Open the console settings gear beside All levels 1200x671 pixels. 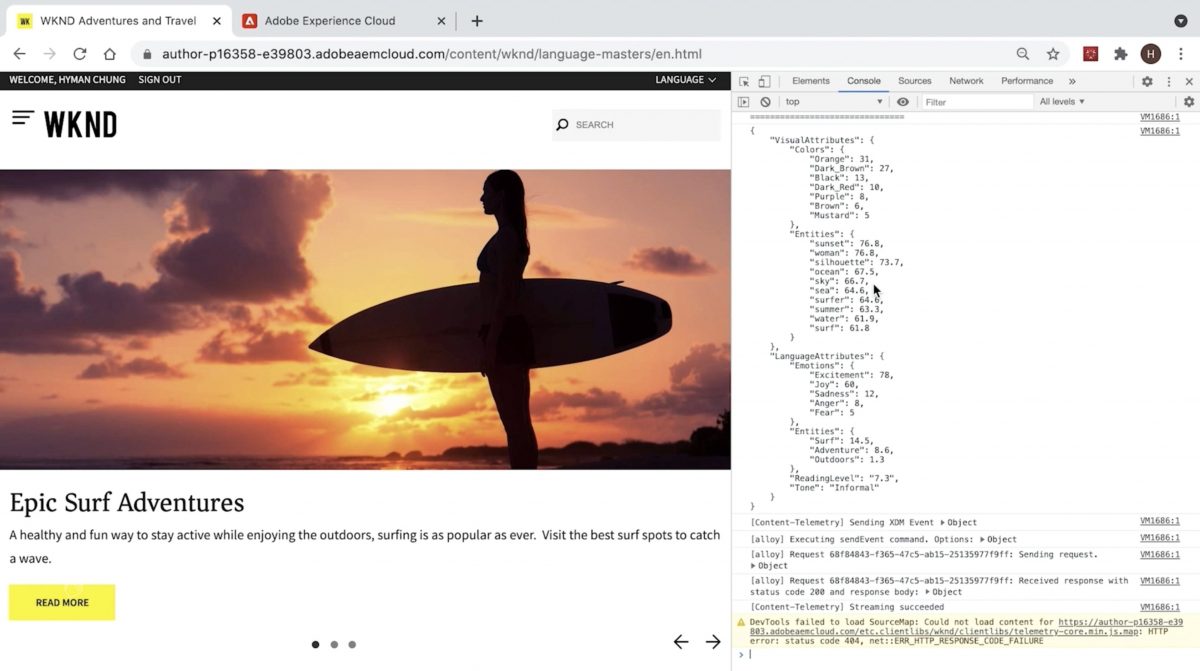[1188, 102]
